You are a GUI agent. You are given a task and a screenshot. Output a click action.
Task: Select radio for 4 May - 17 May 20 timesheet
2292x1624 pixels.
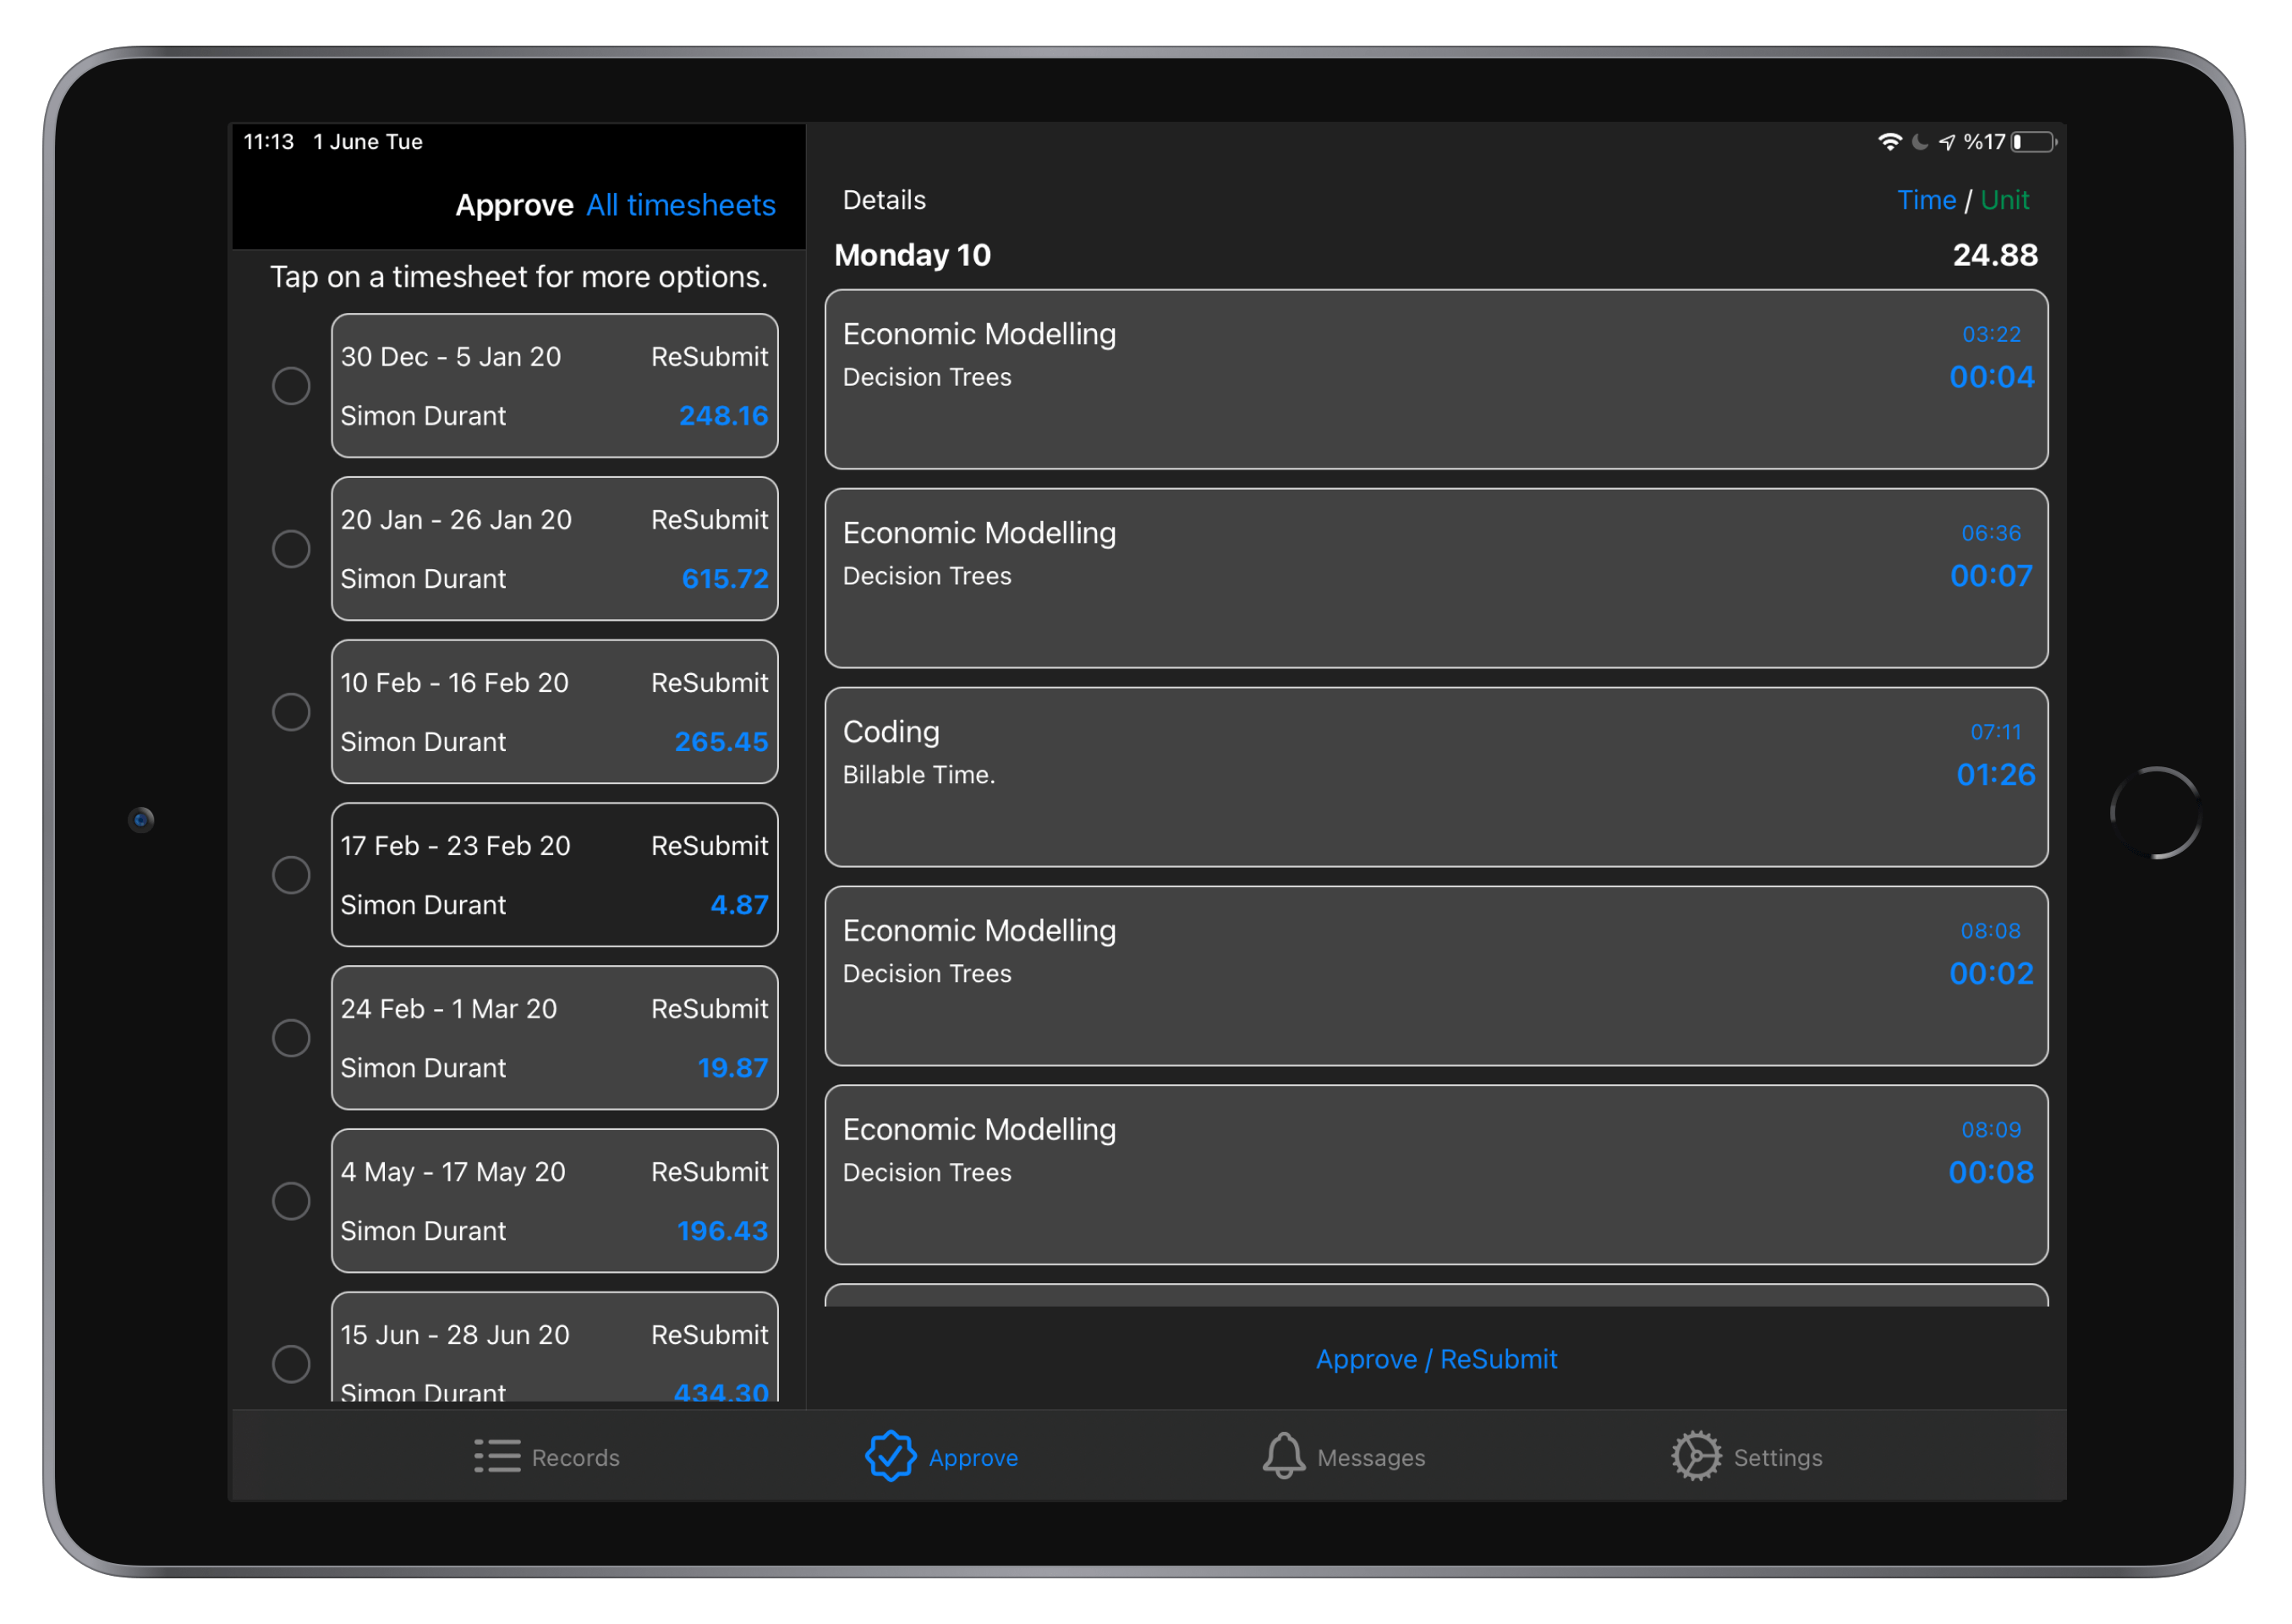(291, 1201)
